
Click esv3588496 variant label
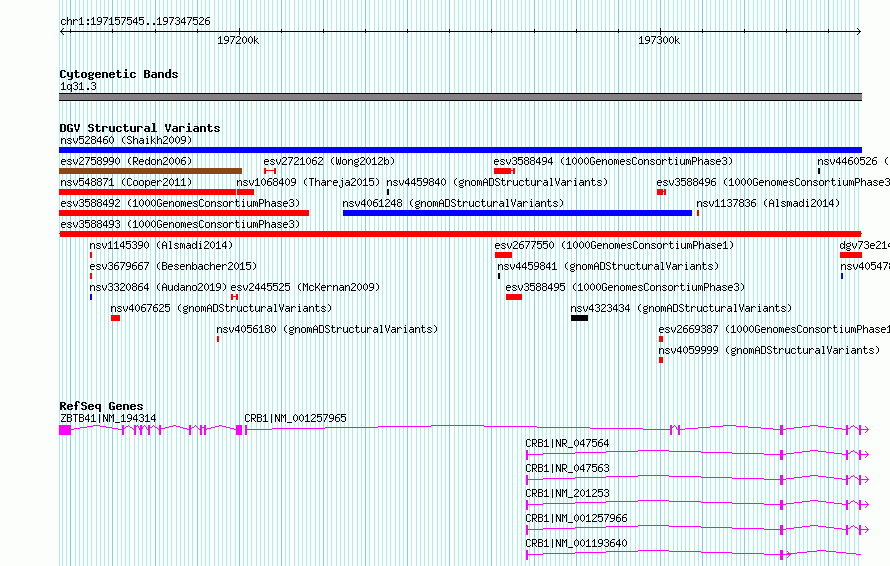click(x=773, y=182)
